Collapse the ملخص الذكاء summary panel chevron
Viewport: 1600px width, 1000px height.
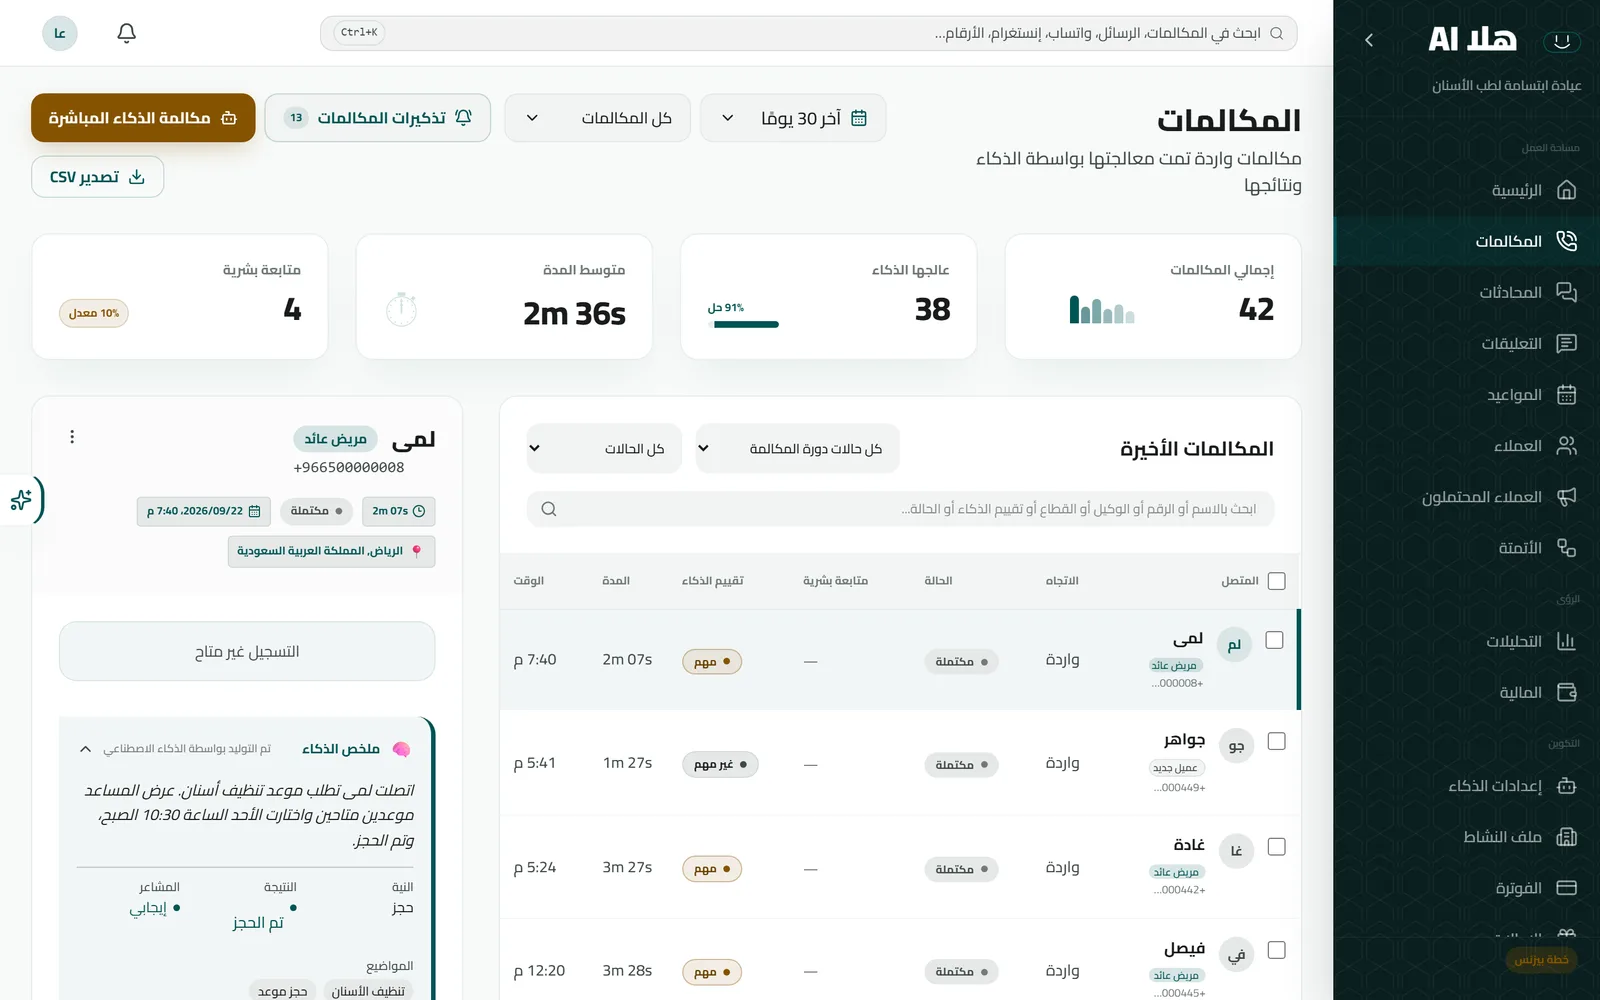pyautogui.click(x=85, y=749)
